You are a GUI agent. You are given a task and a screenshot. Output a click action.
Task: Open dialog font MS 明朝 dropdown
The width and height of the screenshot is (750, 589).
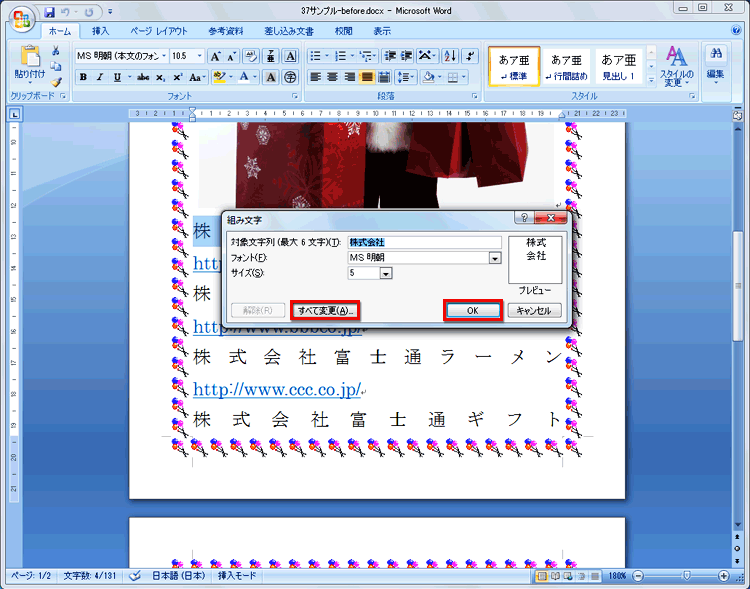495,258
